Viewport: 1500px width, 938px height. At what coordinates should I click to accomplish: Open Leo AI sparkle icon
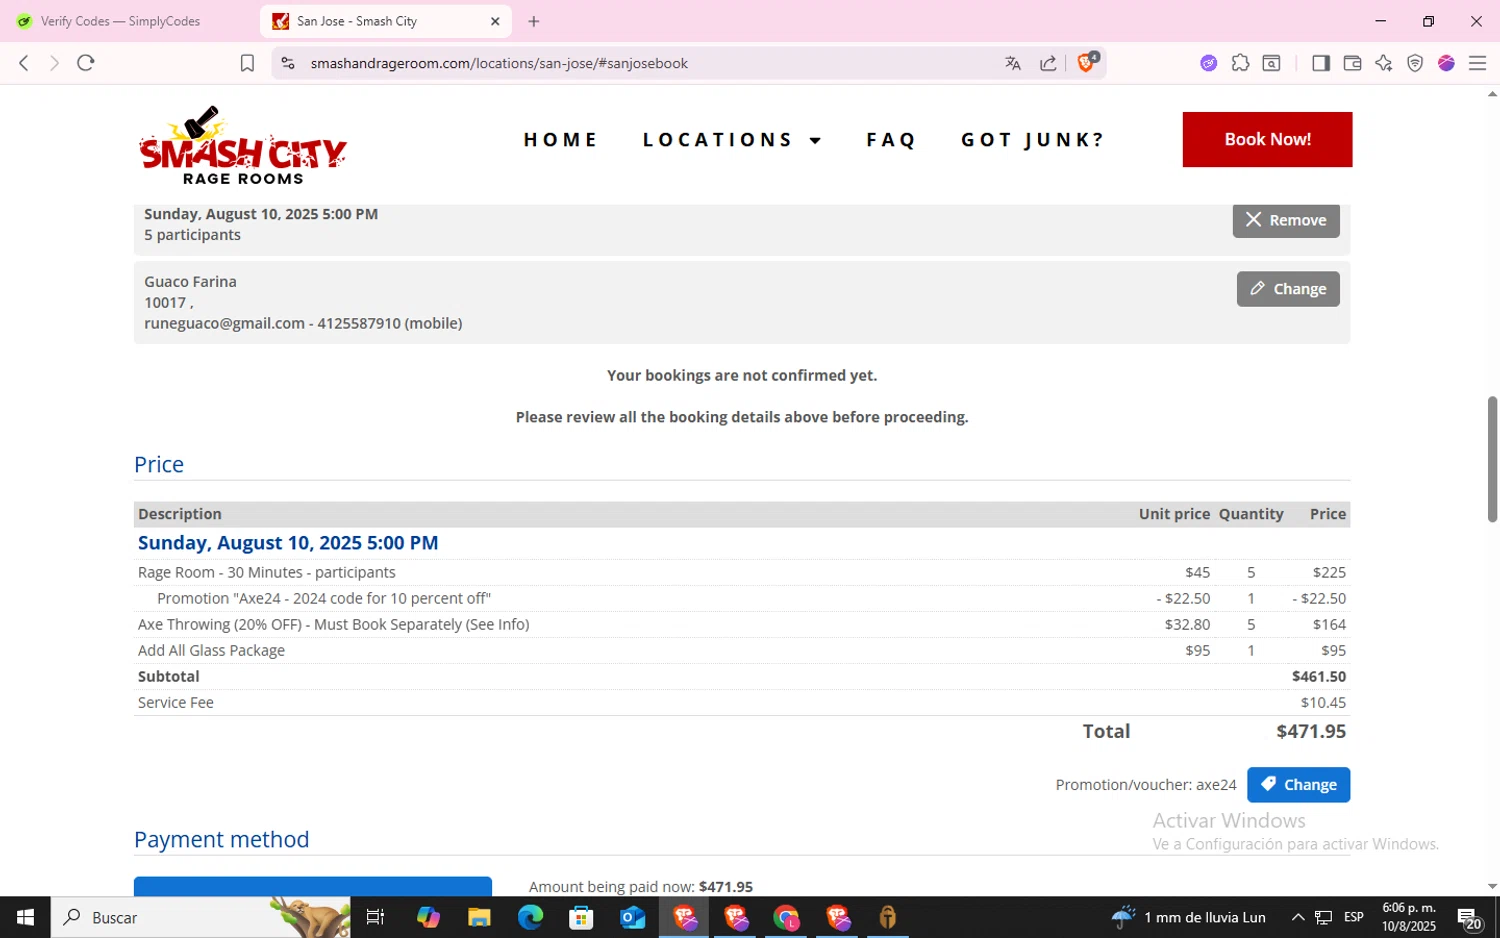point(1383,63)
